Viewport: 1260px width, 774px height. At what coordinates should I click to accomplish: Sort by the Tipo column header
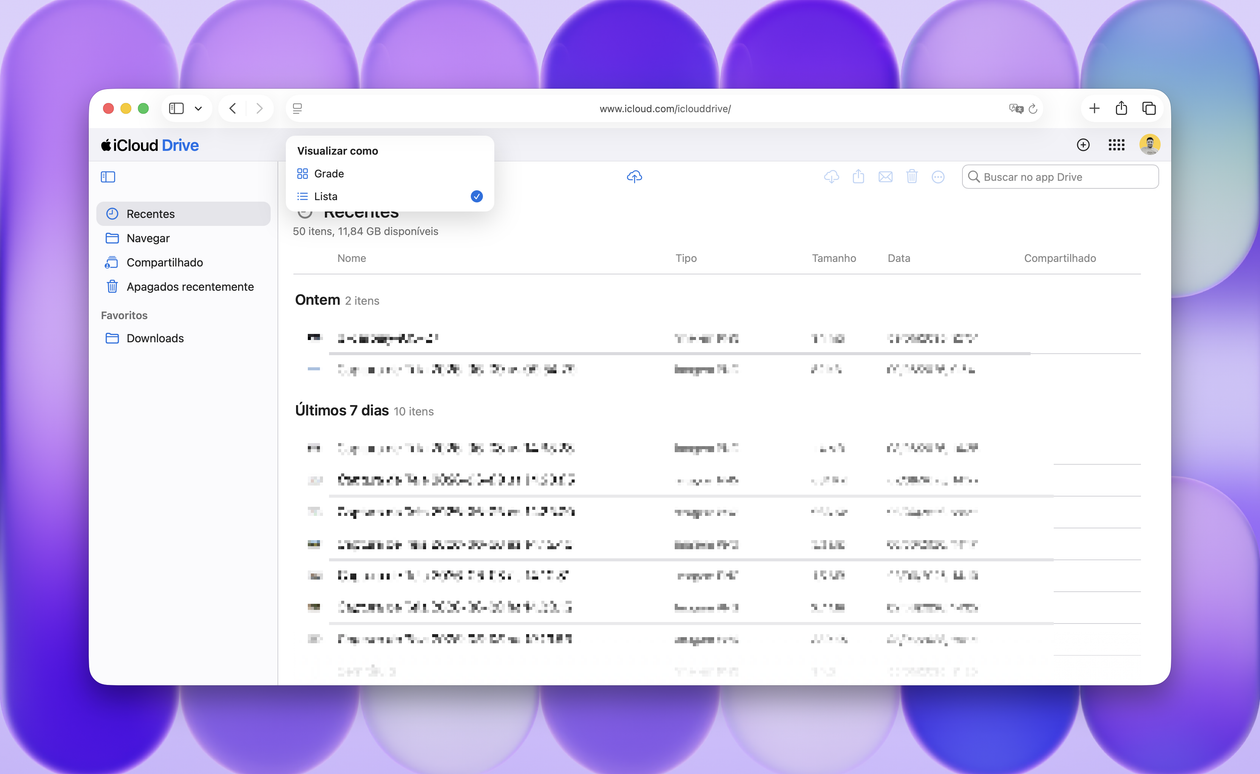pyautogui.click(x=686, y=258)
